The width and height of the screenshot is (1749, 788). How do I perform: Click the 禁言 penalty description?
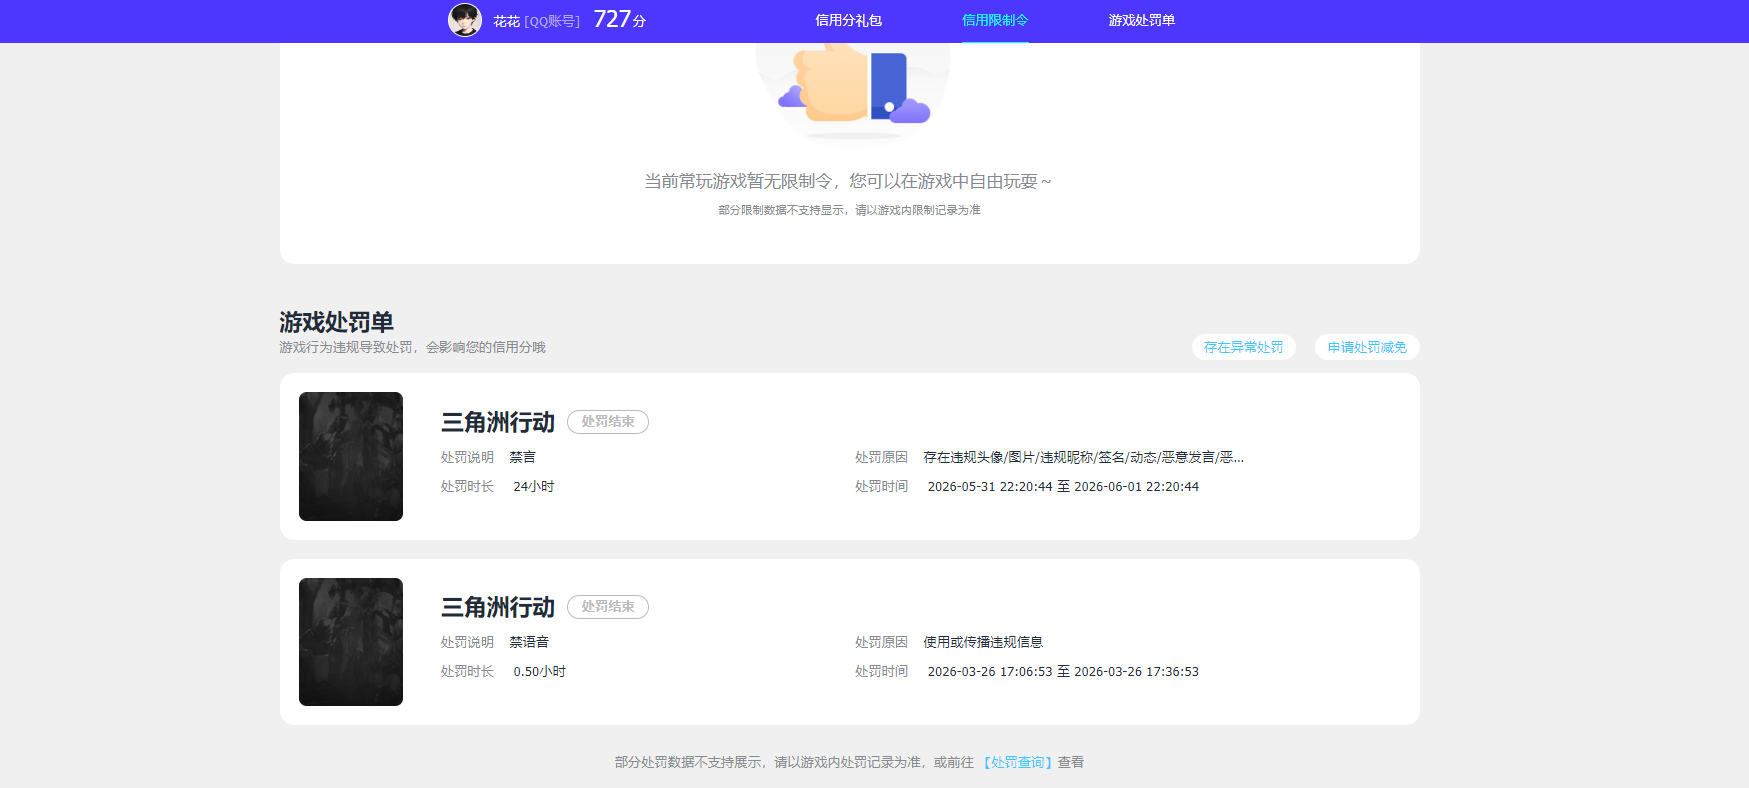[523, 457]
